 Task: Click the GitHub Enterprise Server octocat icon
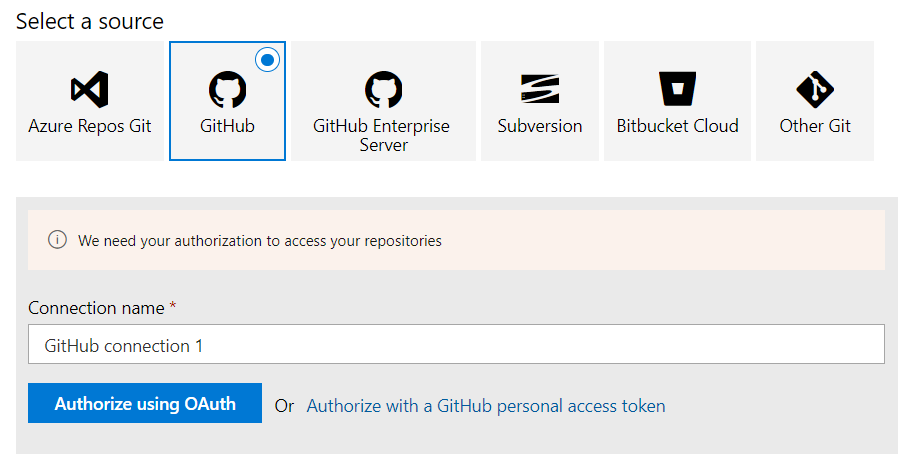384,89
